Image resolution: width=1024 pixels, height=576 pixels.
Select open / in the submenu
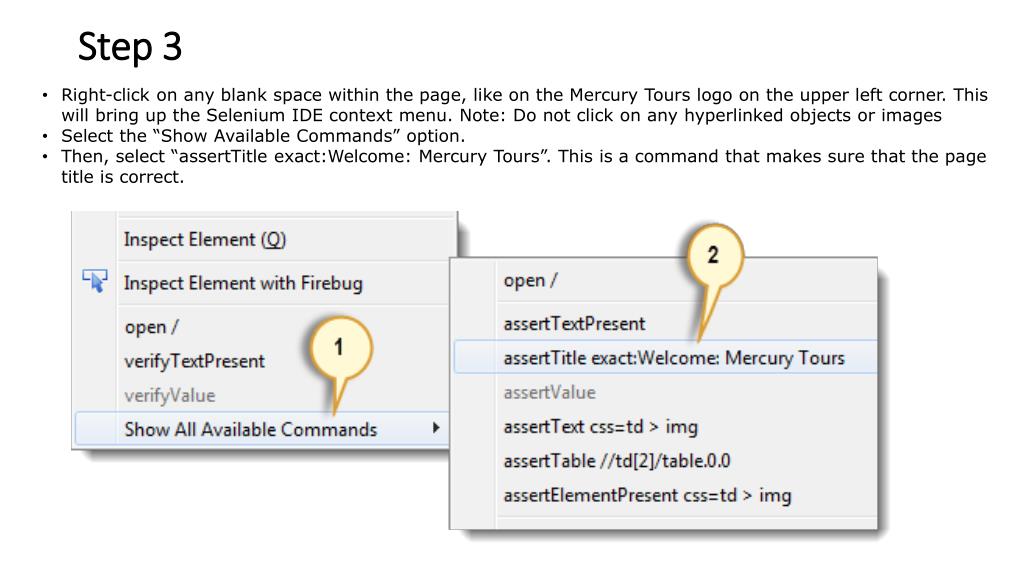tap(530, 281)
